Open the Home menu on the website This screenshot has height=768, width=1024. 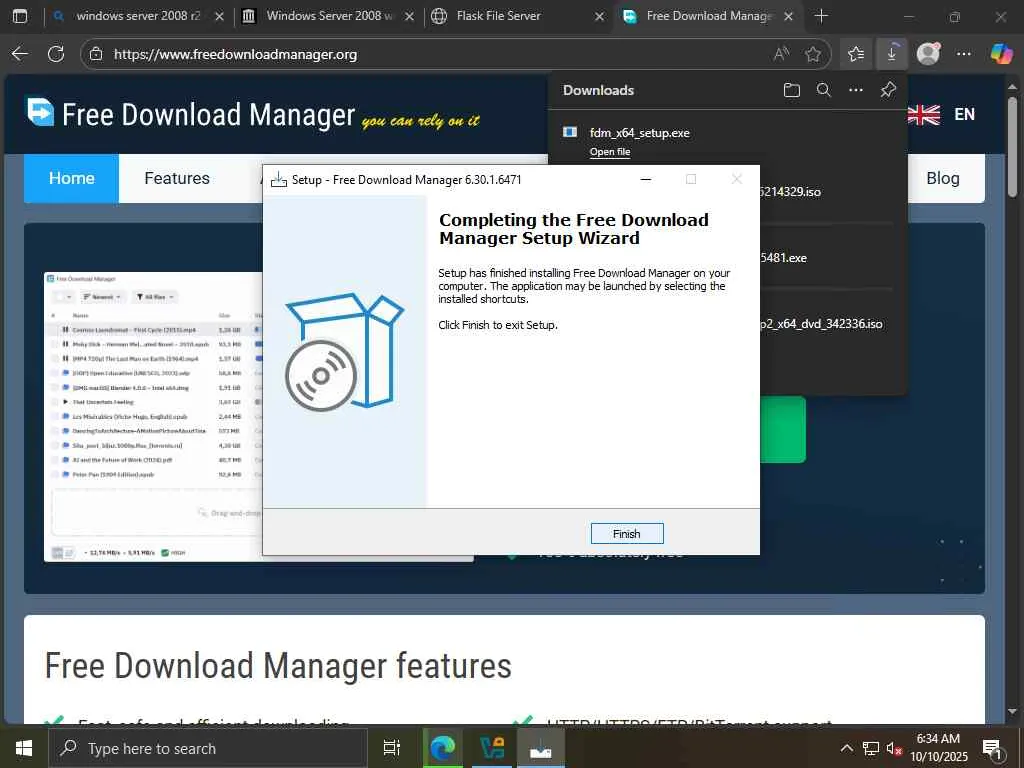(72, 178)
